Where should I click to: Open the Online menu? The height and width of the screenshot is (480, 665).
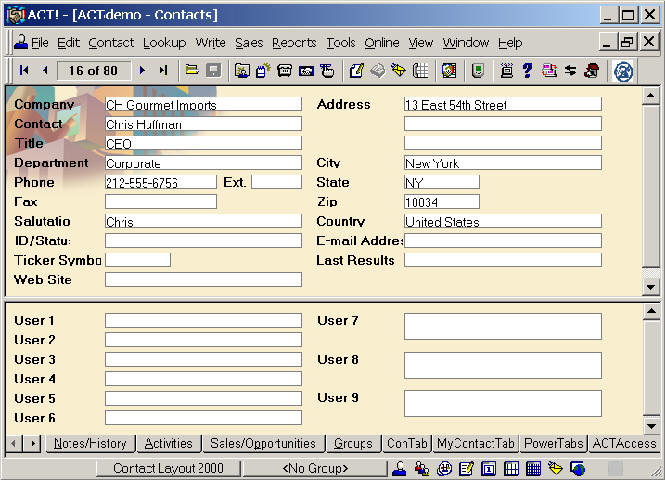click(x=382, y=43)
